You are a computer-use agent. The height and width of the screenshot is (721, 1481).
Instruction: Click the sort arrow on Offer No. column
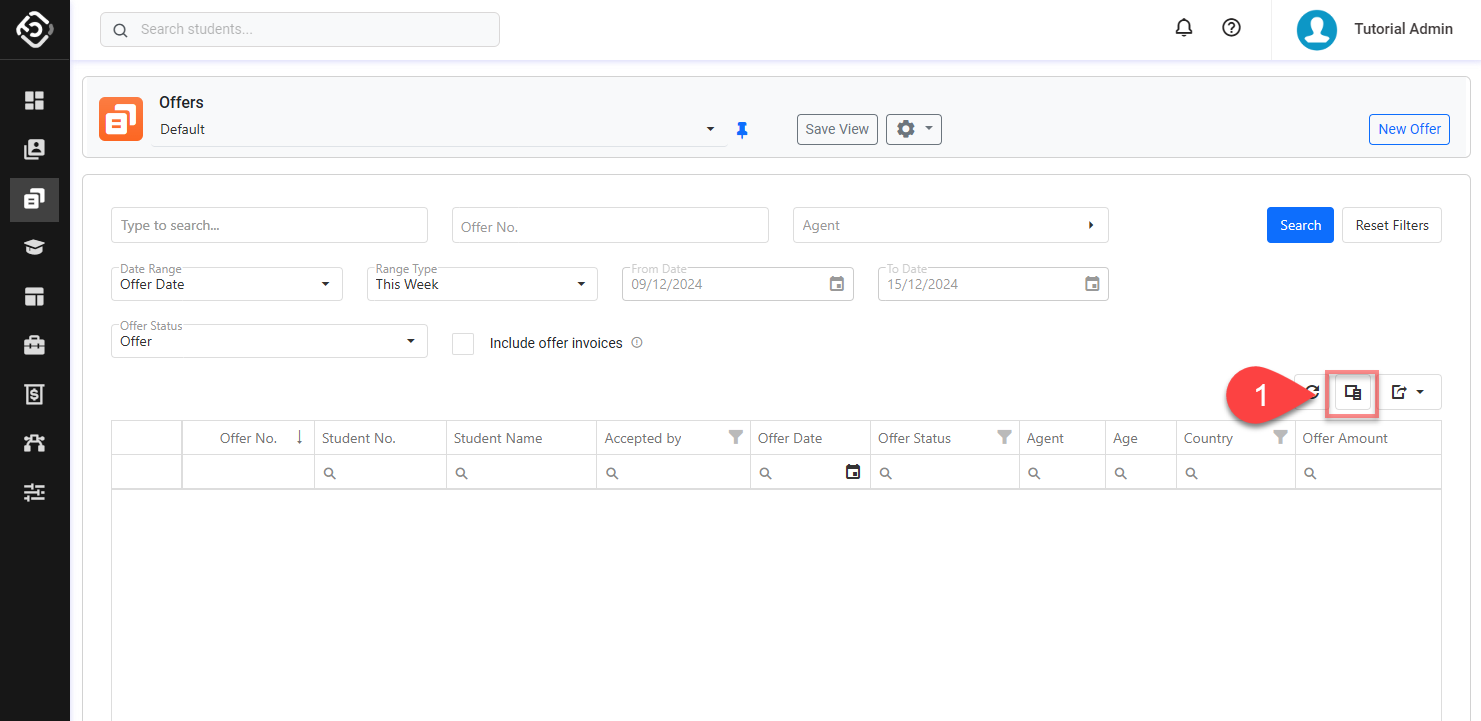click(299, 437)
